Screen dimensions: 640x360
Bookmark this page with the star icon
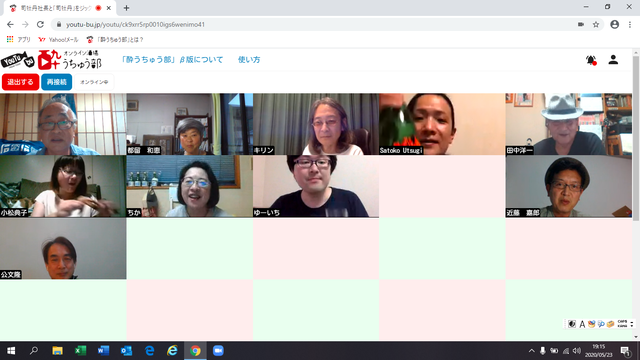[x=596, y=24]
